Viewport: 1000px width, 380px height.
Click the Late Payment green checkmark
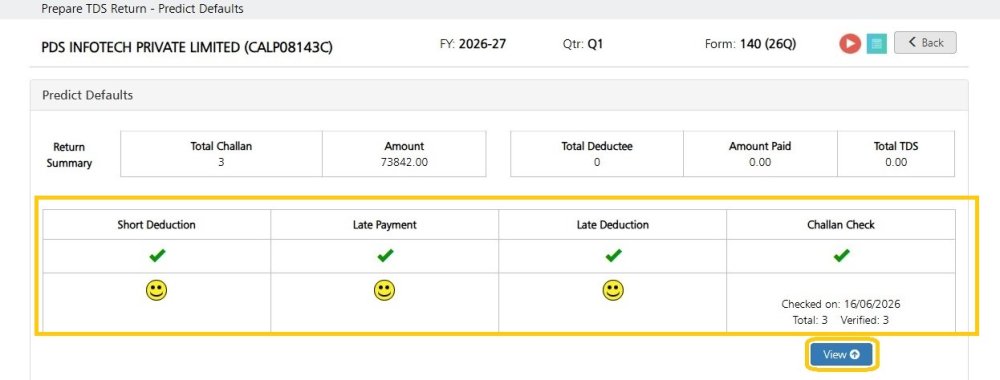coord(385,256)
